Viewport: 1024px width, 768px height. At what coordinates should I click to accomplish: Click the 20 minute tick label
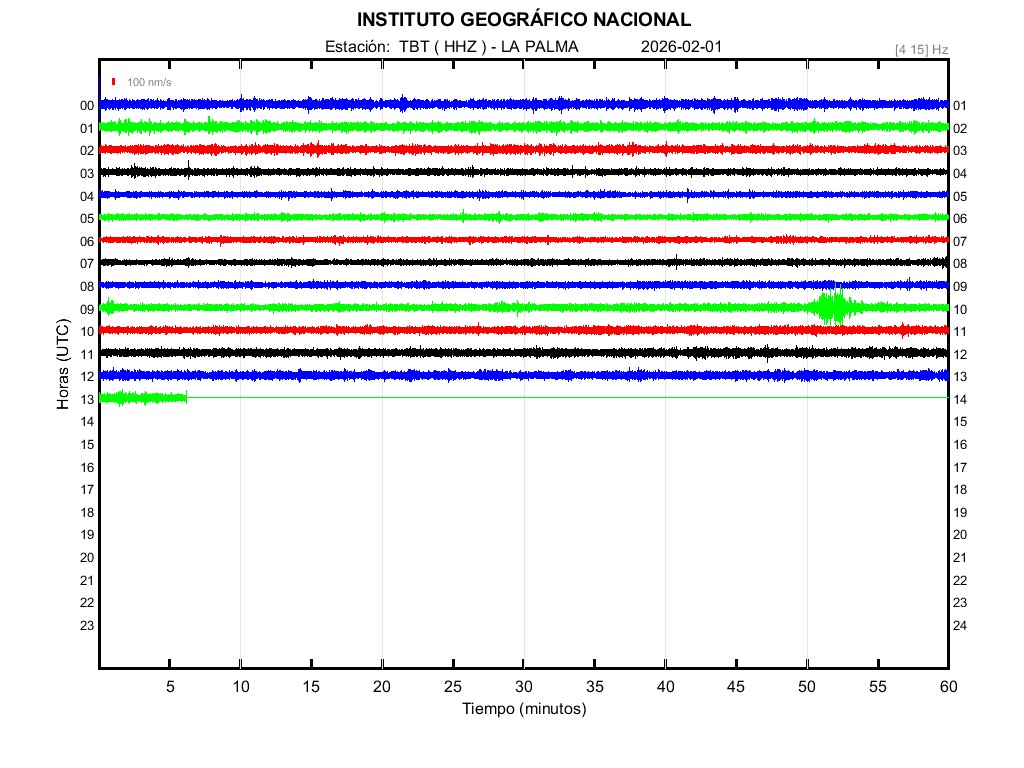tap(382, 686)
